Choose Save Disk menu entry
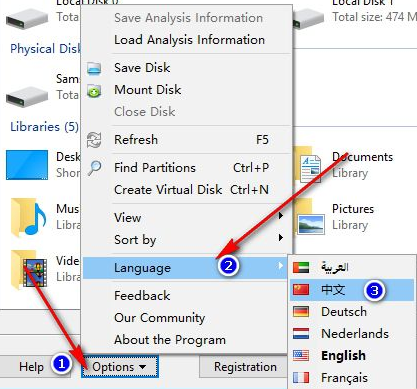The image size is (417, 389). [187, 68]
